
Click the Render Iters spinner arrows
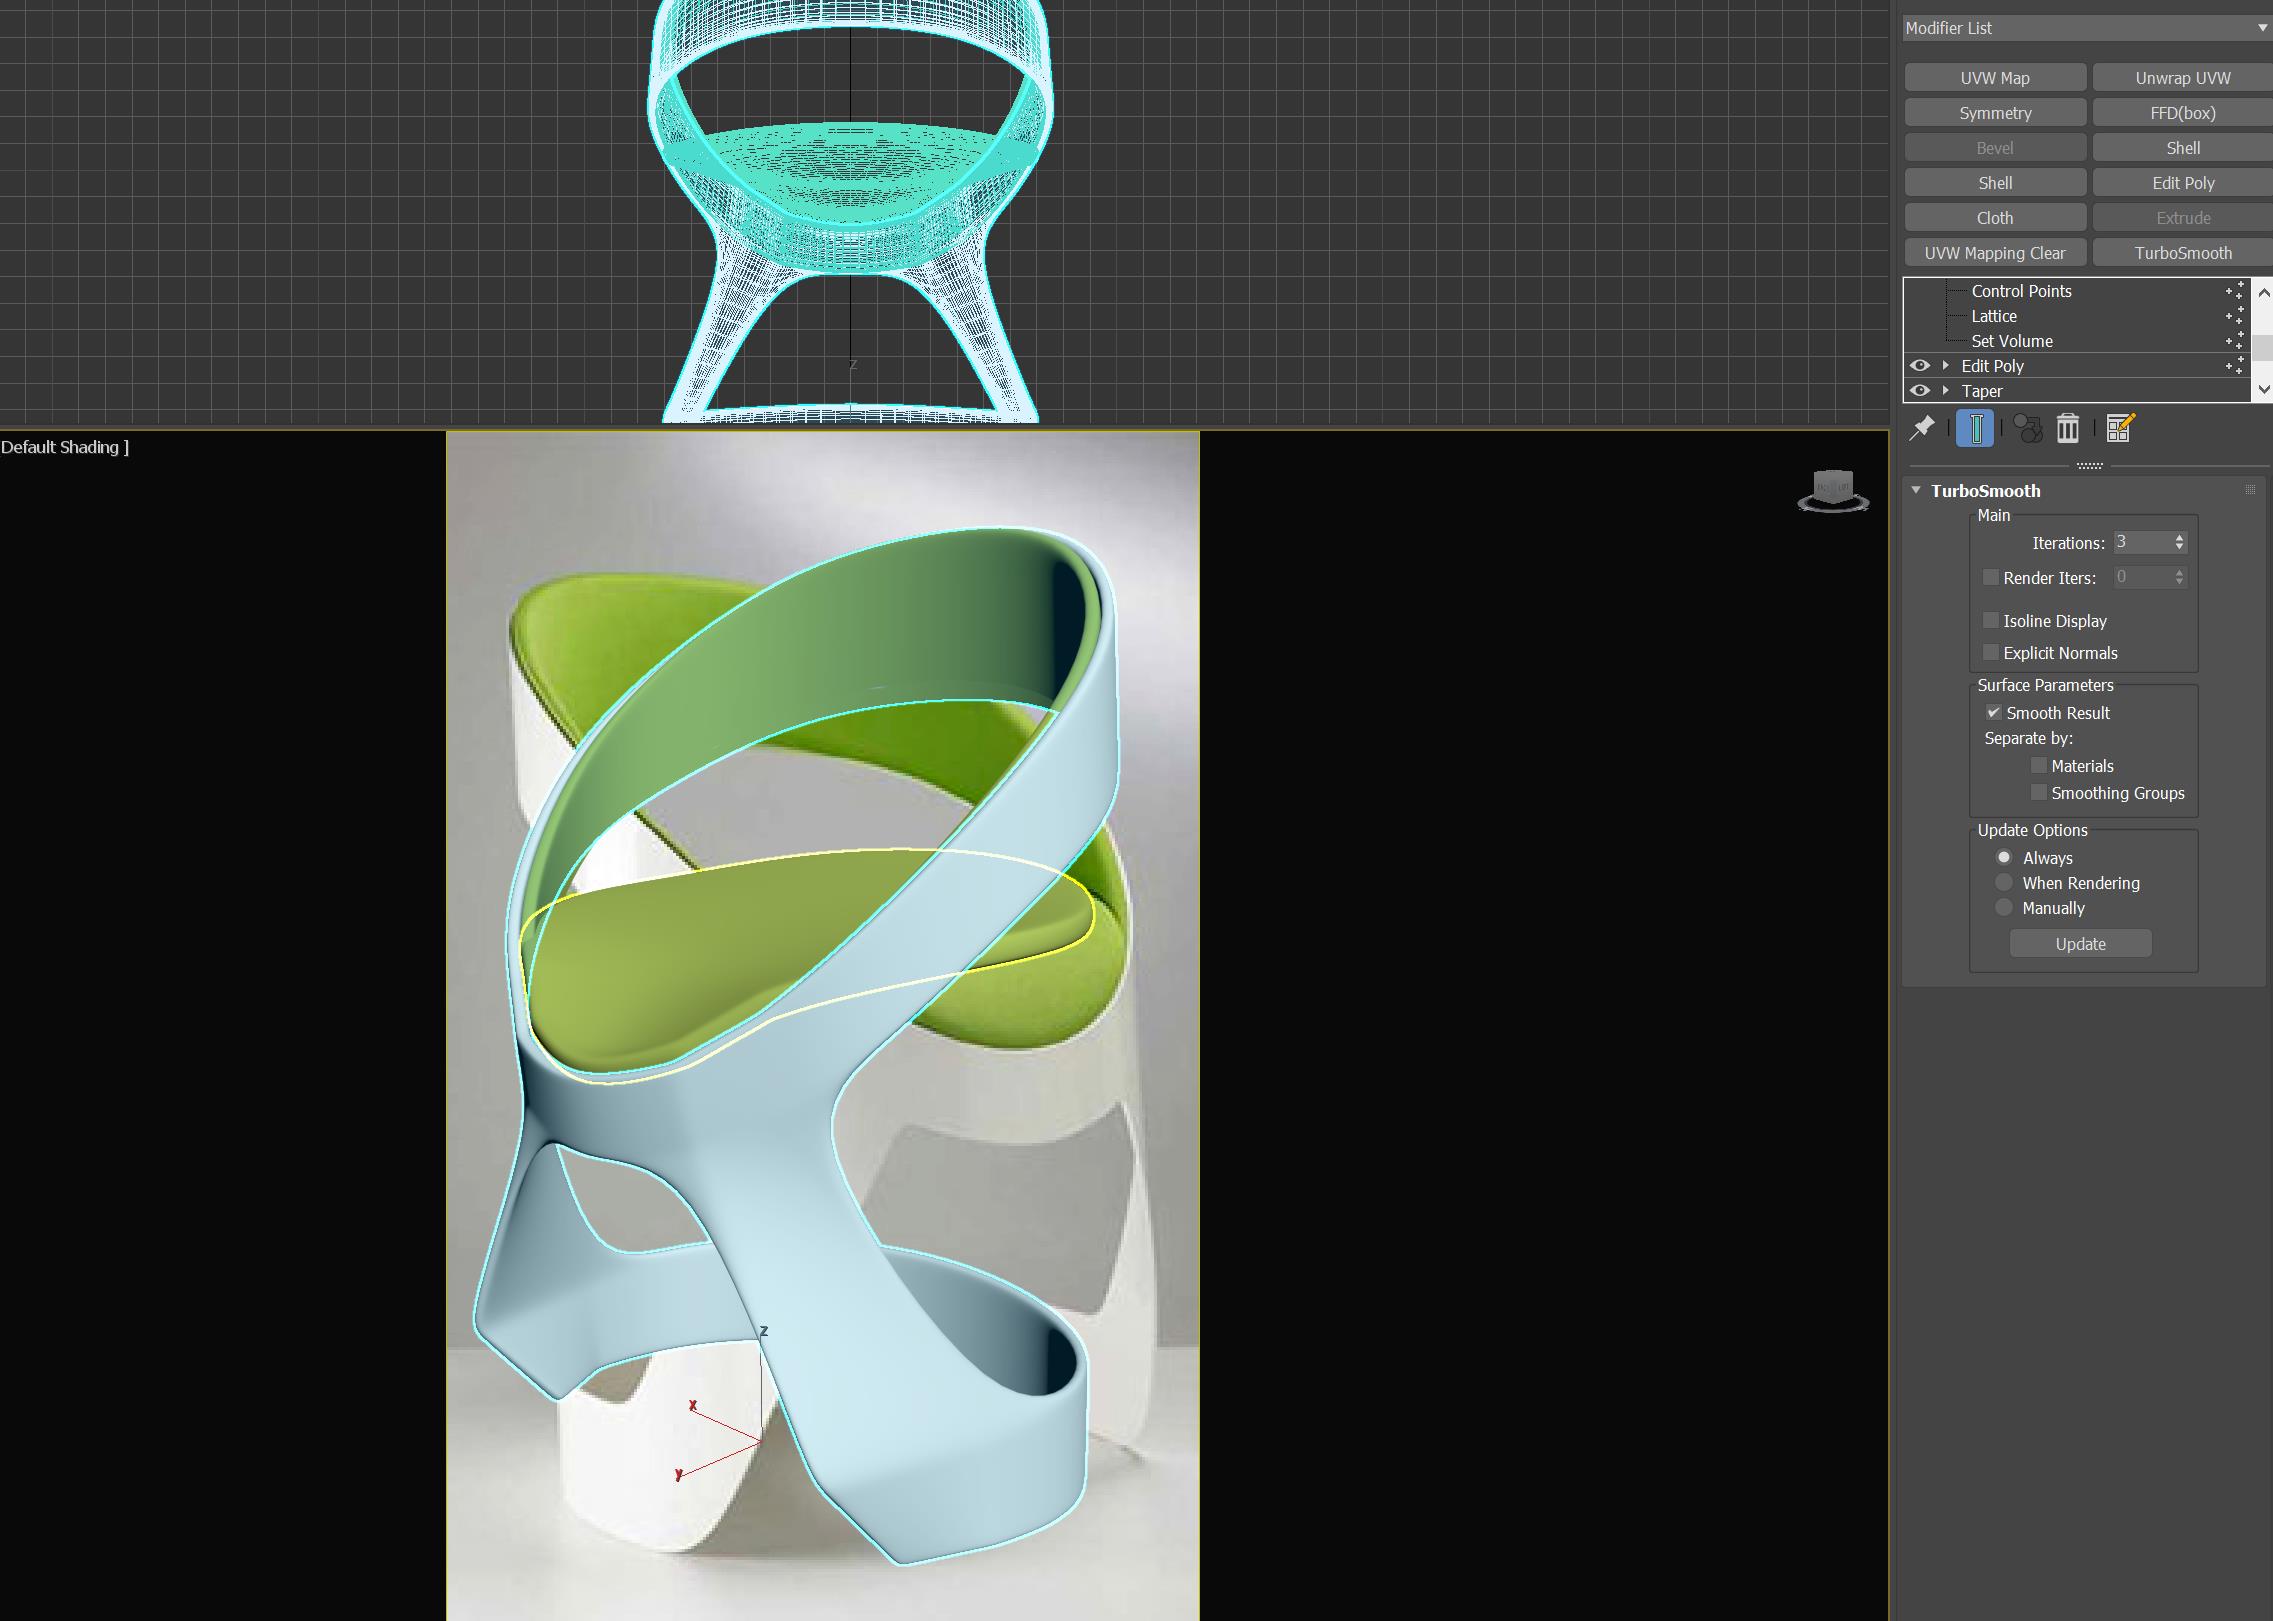tap(2179, 577)
